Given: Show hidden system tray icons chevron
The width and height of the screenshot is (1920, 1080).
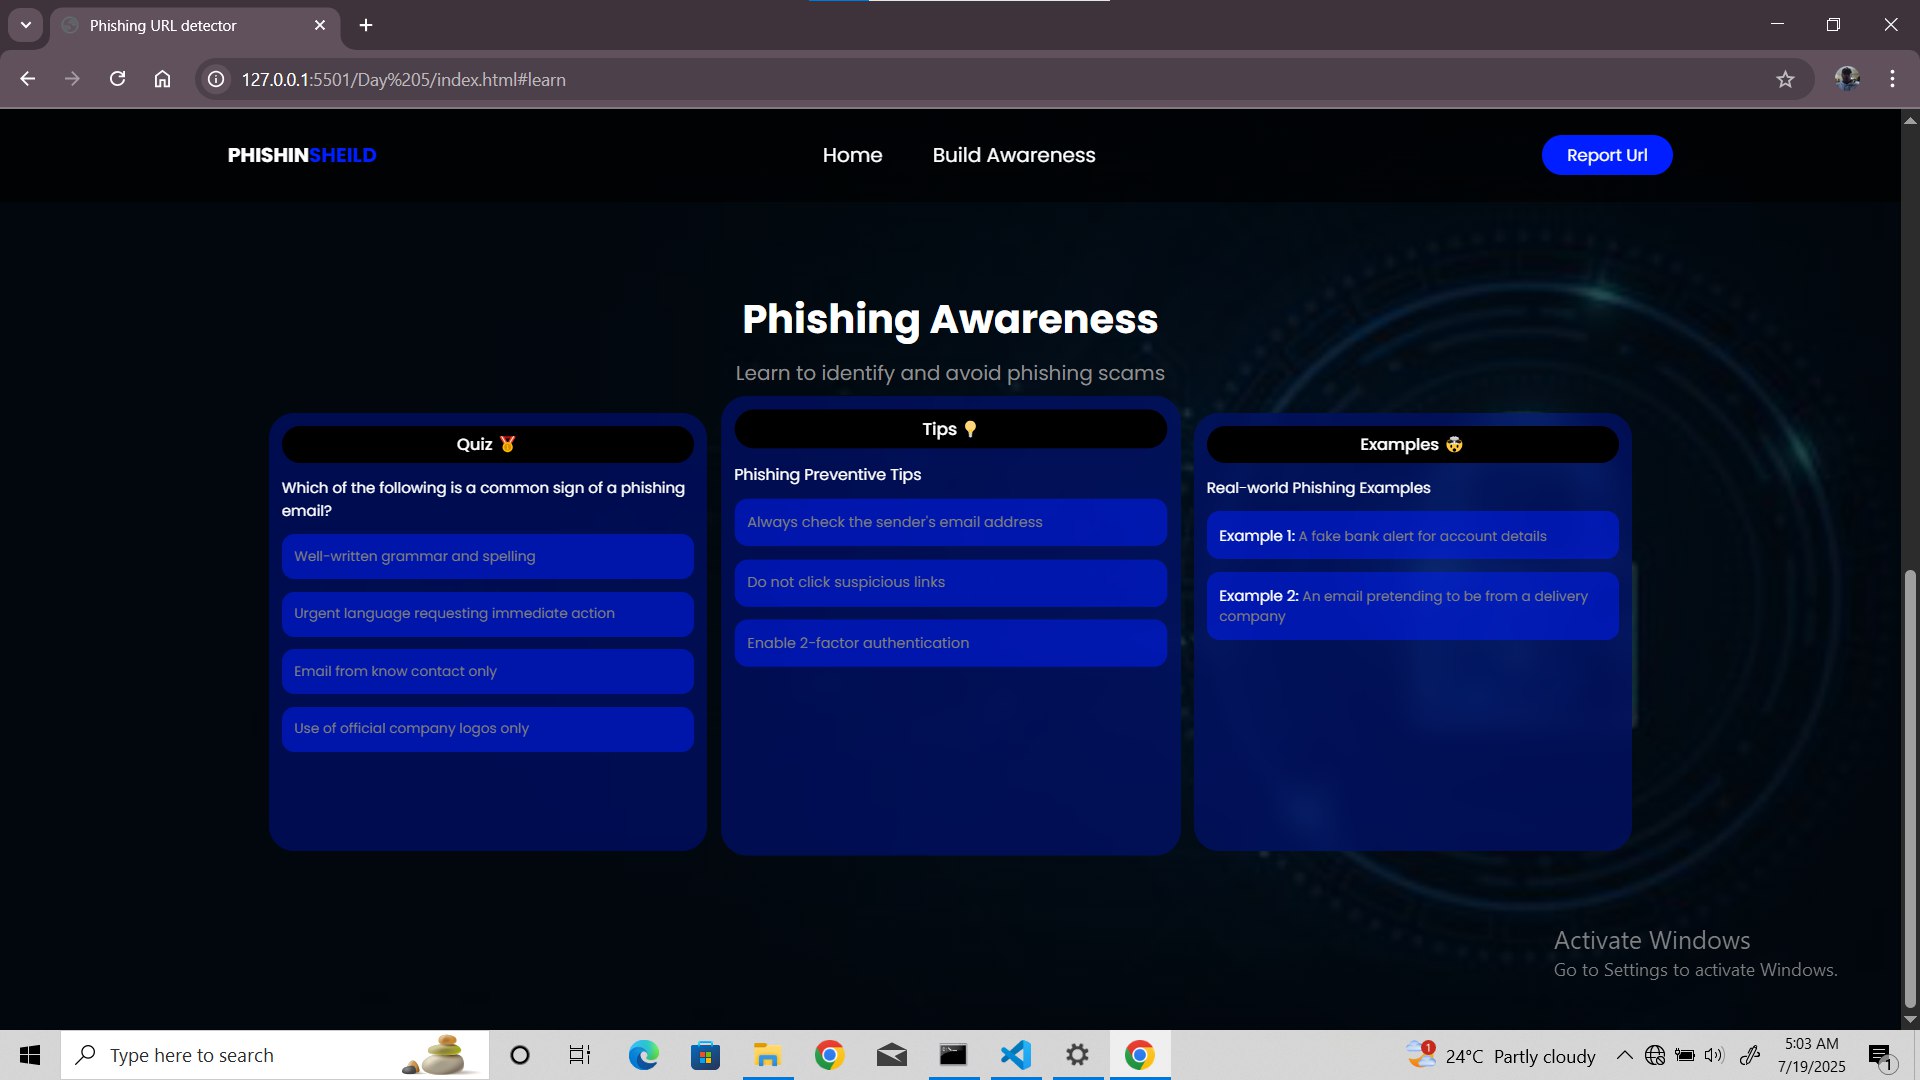Looking at the screenshot, I should pos(1624,1055).
